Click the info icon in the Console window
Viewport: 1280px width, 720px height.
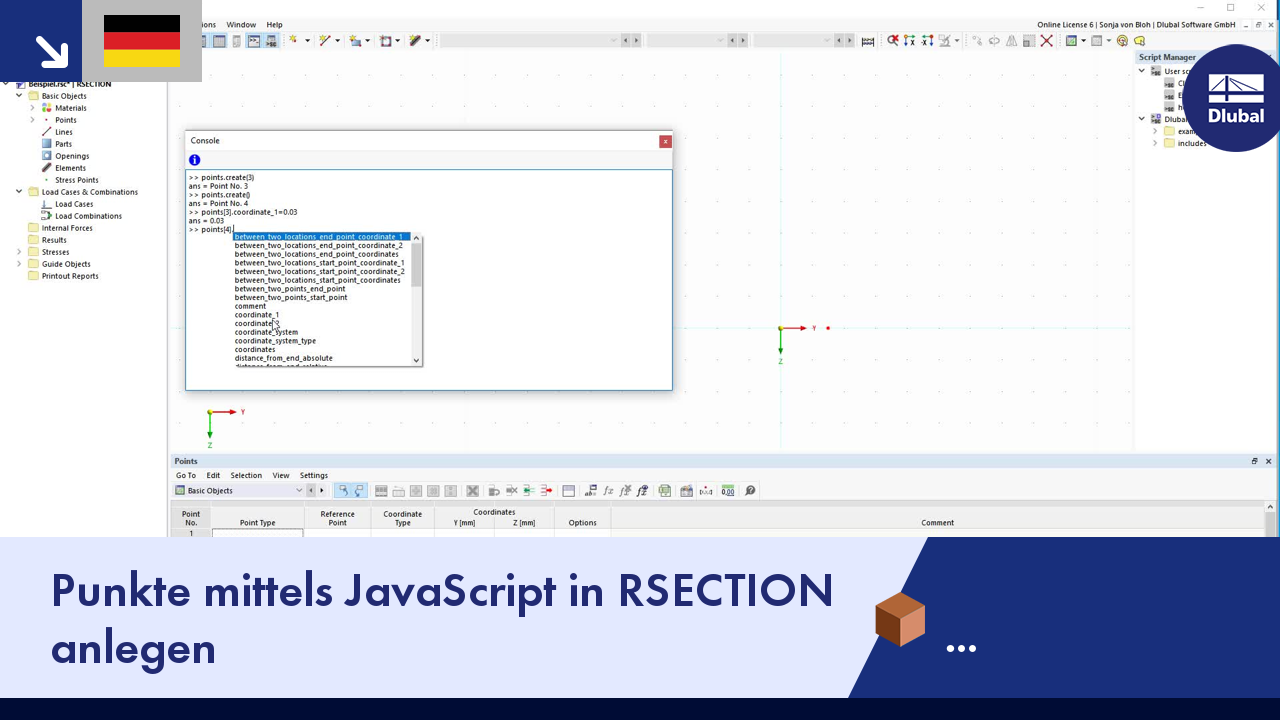(194, 160)
